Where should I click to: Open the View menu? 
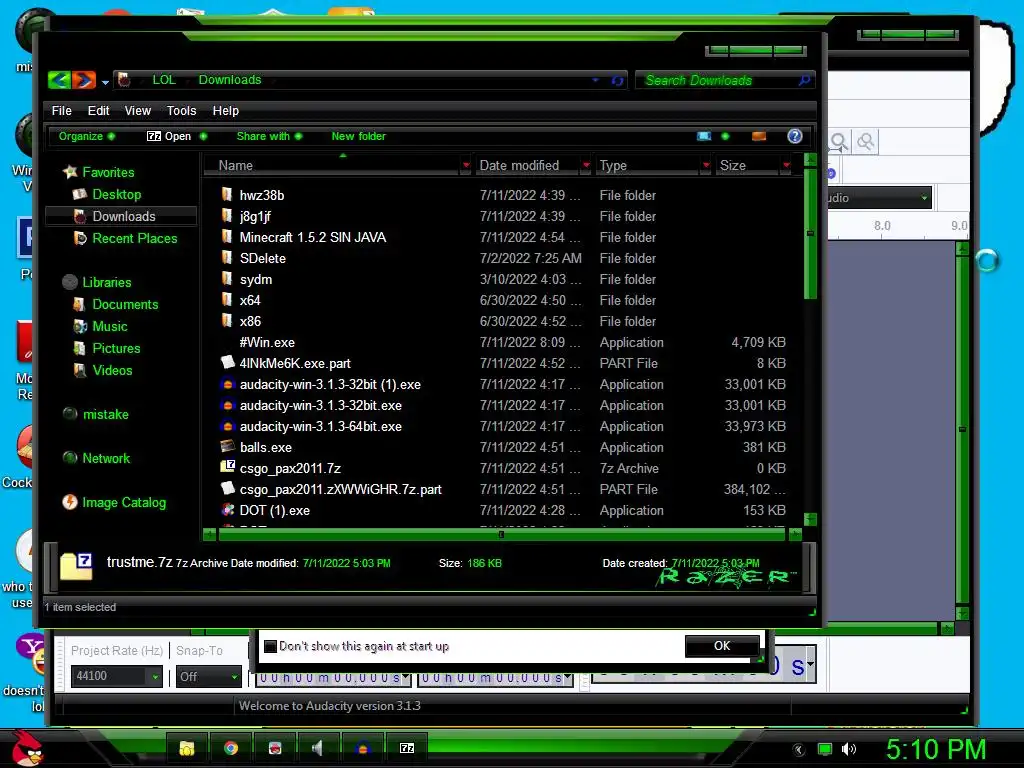tap(138, 111)
